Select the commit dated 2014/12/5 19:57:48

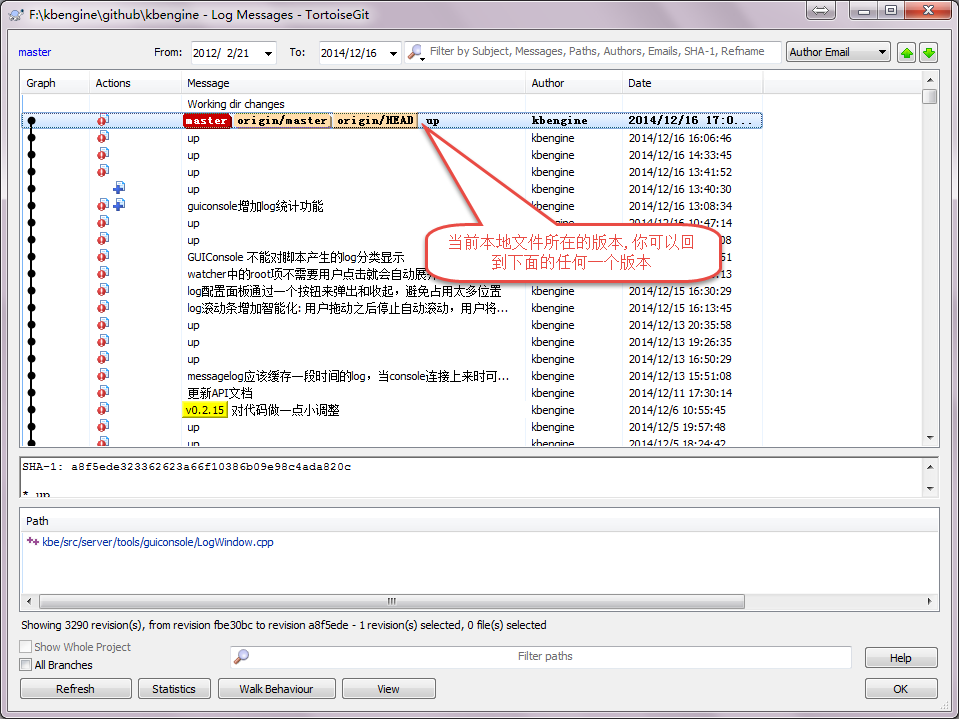click(x=391, y=427)
